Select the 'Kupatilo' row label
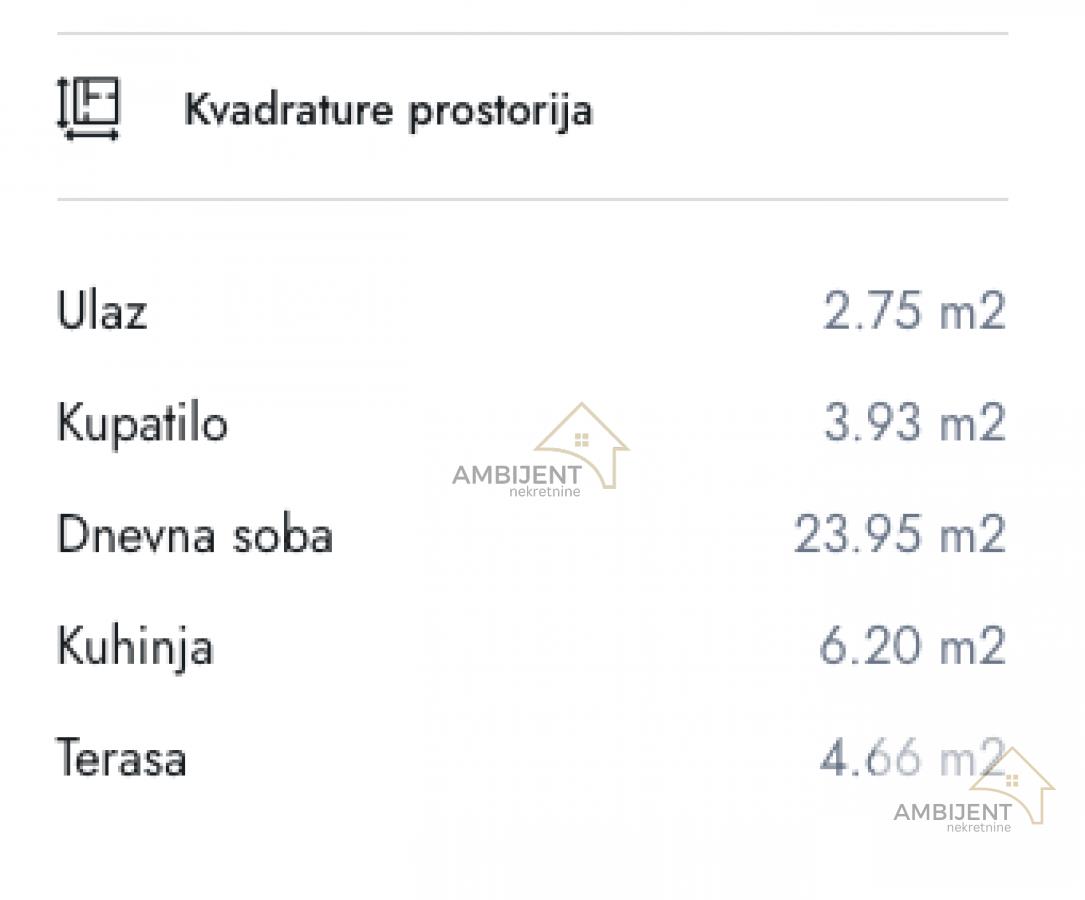The width and height of the screenshot is (1085, 900). pyautogui.click(x=142, y=423)
